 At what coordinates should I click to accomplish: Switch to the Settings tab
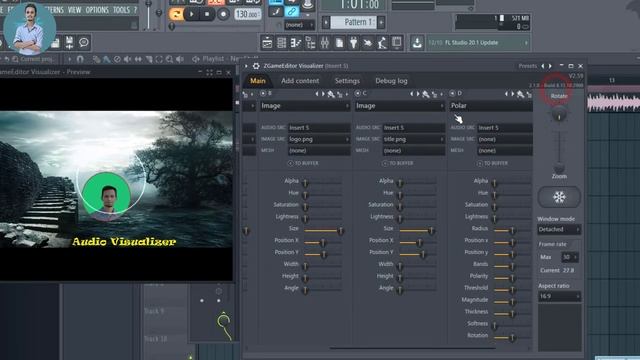pyautogui.click(x=347, y=81)
